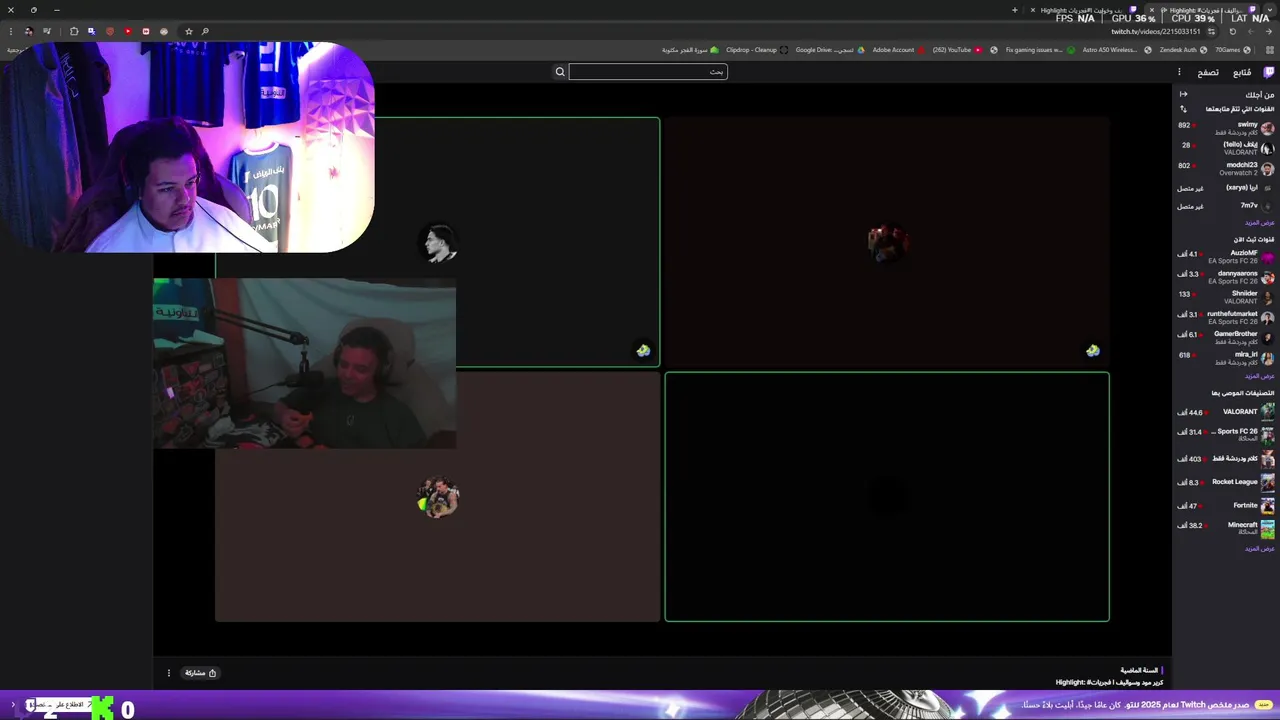
Task: Open the 1ello VALORANT channel
Action: pos(1226,148)
